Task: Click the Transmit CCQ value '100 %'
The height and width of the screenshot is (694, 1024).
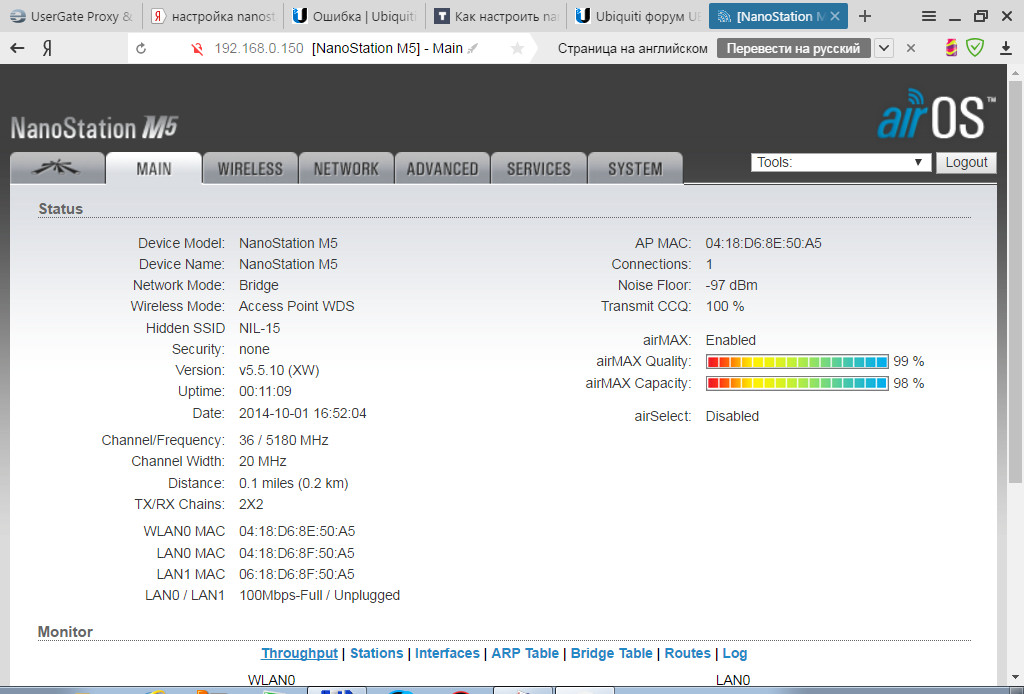Action: [x=725, y=306]
